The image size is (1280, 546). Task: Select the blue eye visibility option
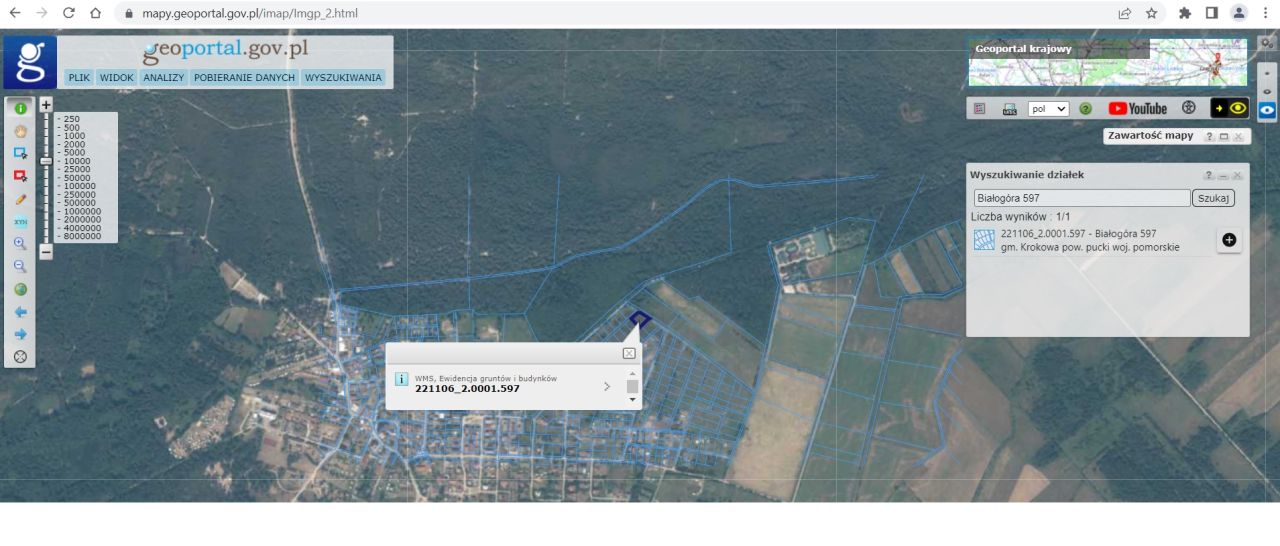tap(1267, 110)
